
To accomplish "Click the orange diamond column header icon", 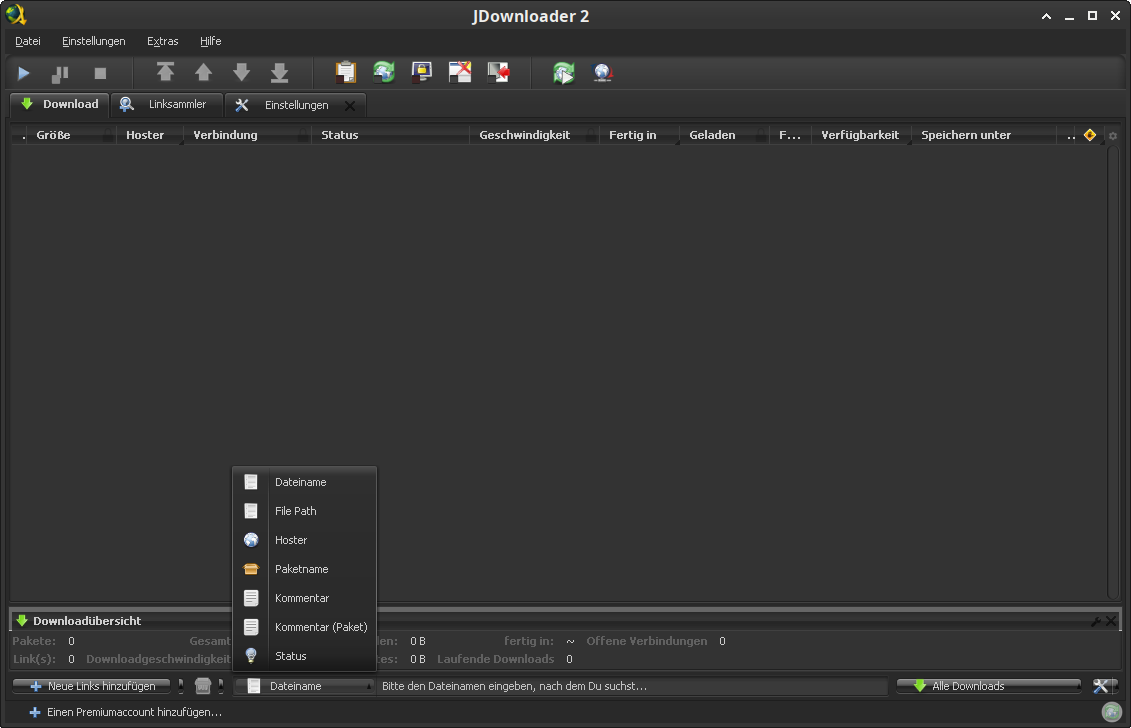I will pos(1090,135).
